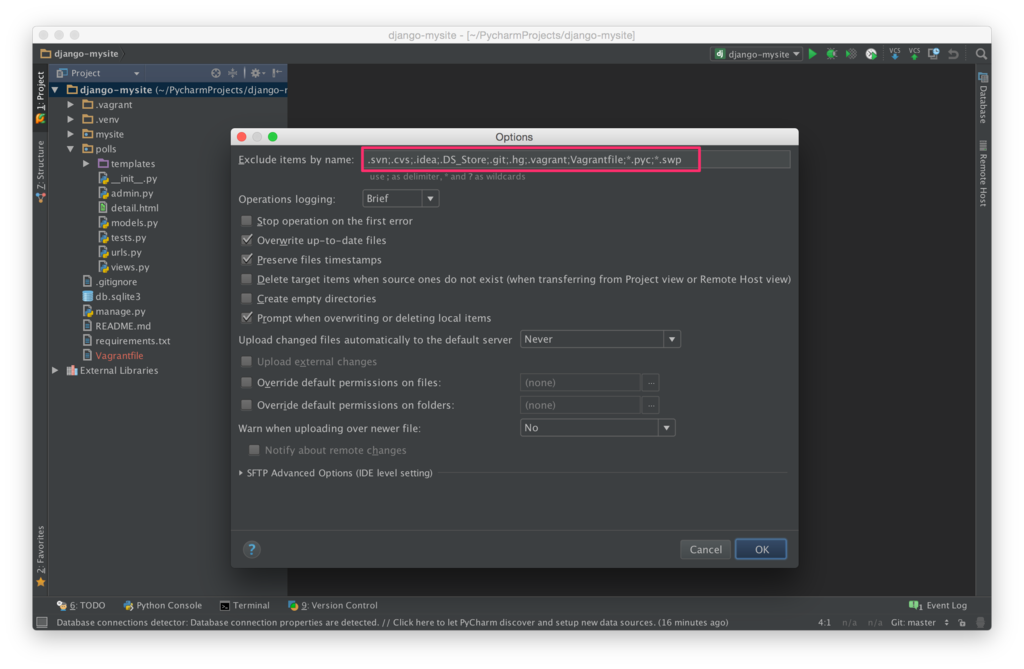Open the Python Console tab
This screenshot has height=669, width=1024.
point(163,606)
